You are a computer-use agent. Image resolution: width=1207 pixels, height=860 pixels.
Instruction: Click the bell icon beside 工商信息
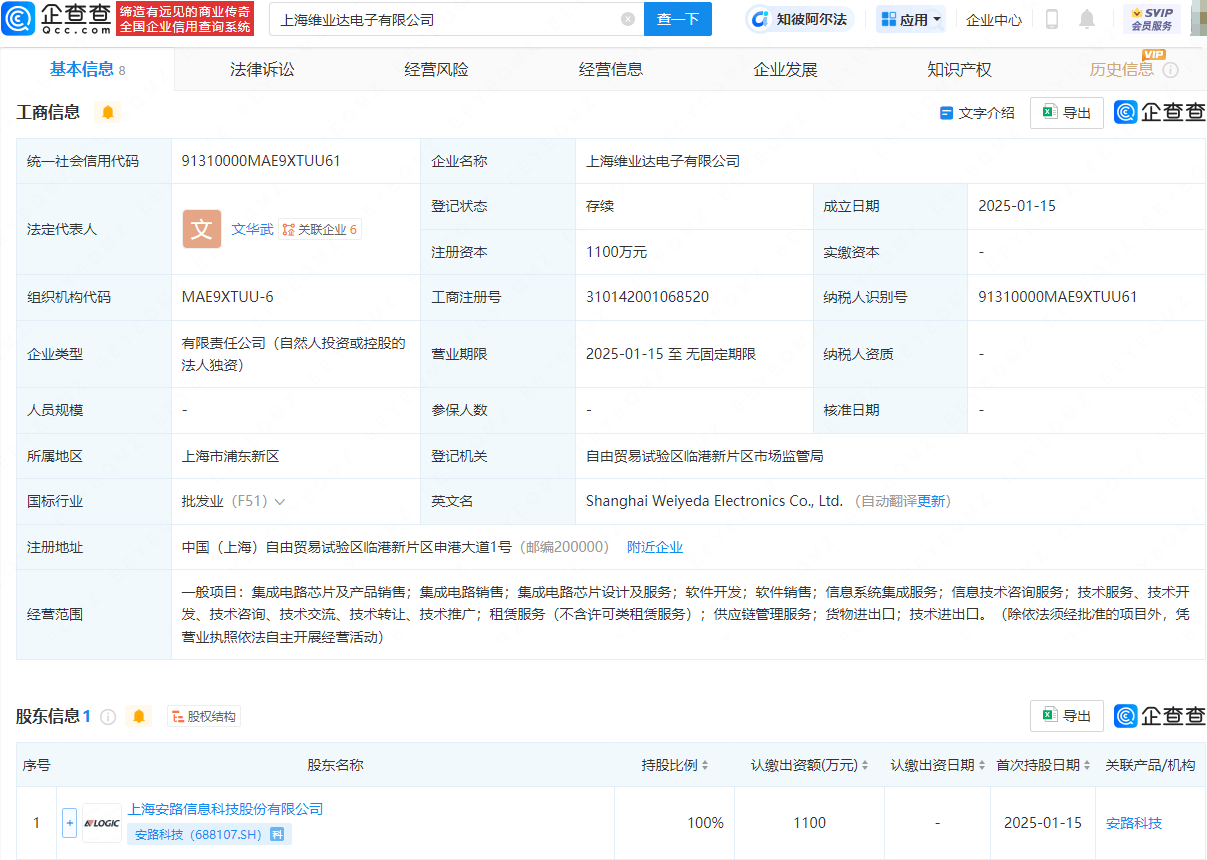pyautogui.click(x=108, y=112)
